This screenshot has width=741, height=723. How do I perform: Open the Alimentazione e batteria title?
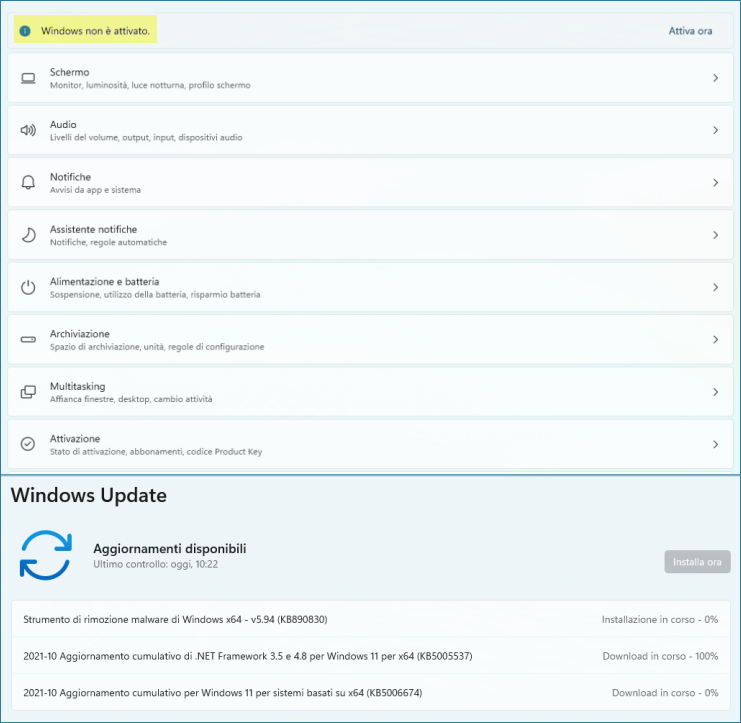104,282
